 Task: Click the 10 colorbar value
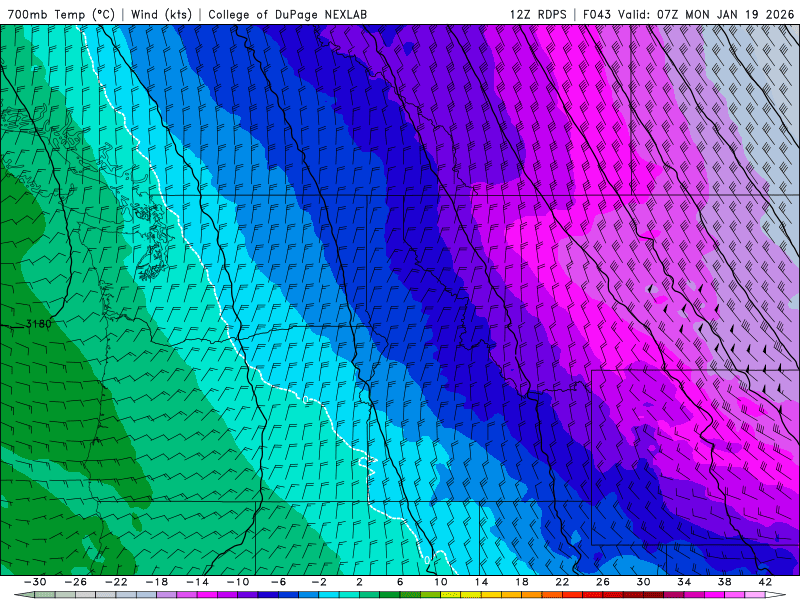(441, 582)
